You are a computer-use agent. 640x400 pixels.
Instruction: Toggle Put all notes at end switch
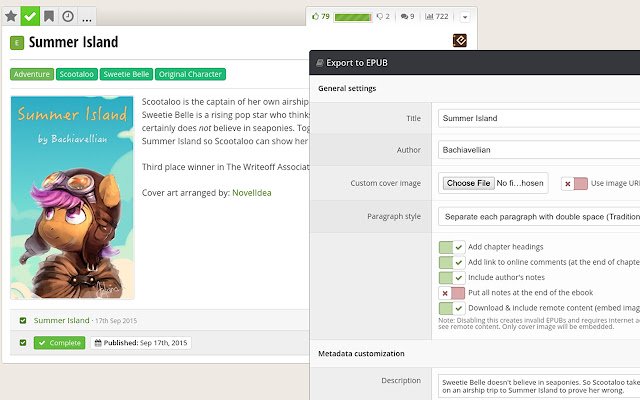click(452, 293)
